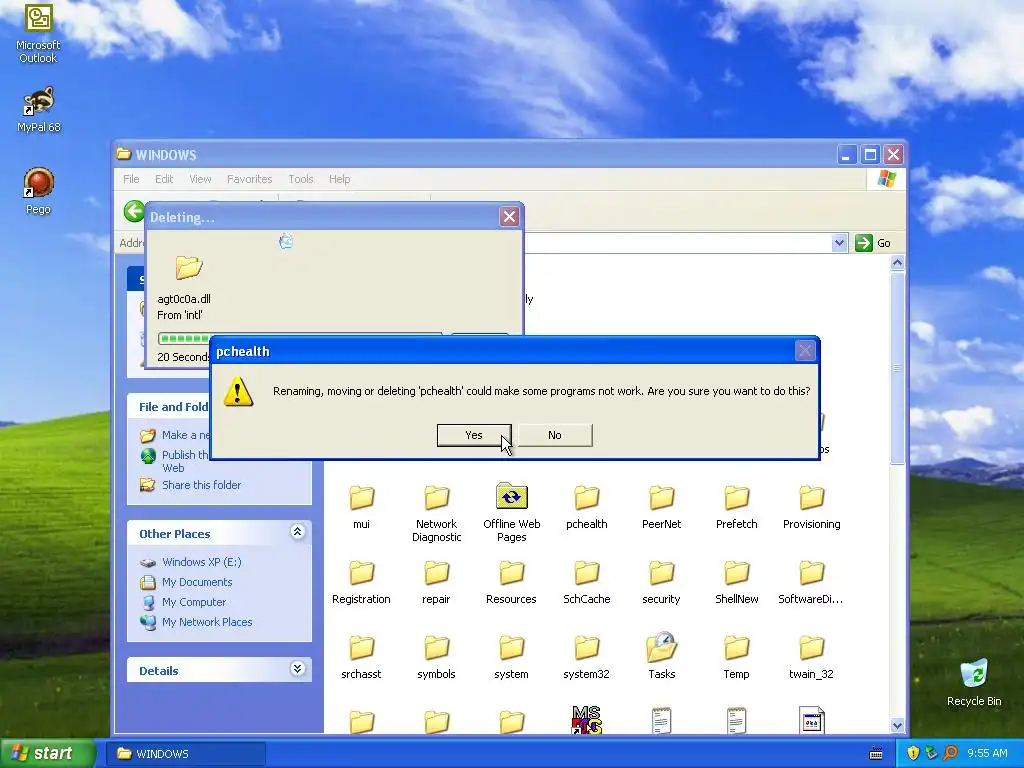Open the address bar dropdown arrow
The image size is (1024, 768).
[x=839, y=243]
